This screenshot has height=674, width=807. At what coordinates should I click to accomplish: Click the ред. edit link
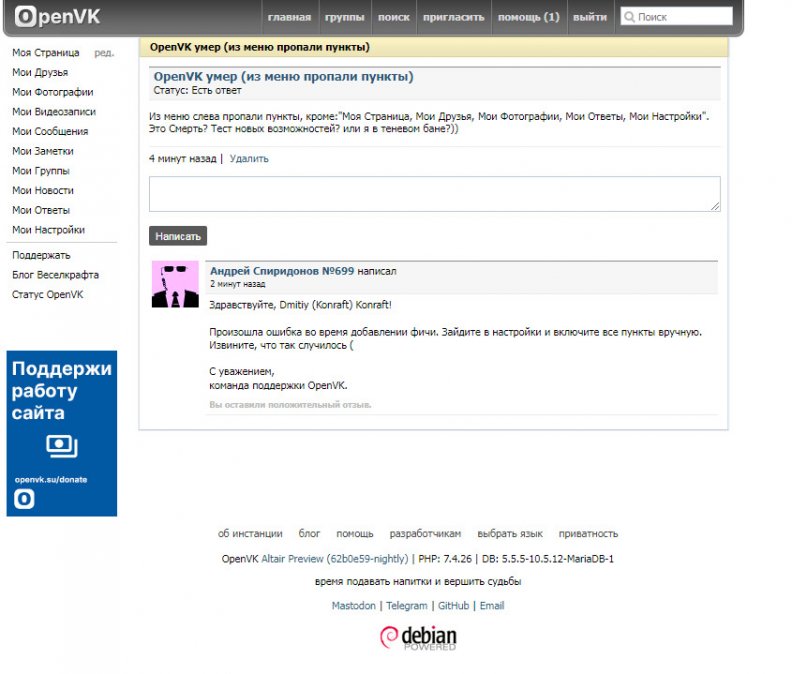pos(104,52)
